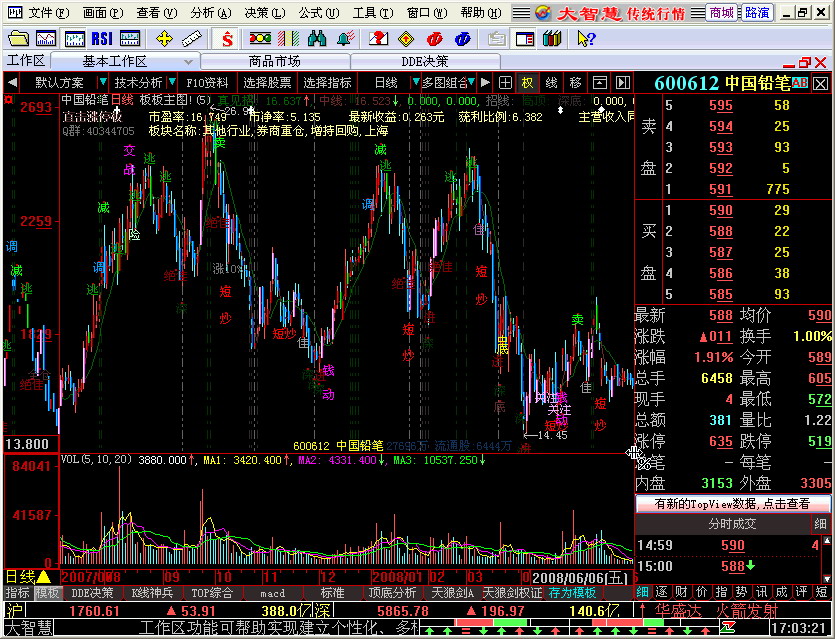Open the 分析(A) menu
835x639 pixels.
pyautogui.click(x=210, y=13)
